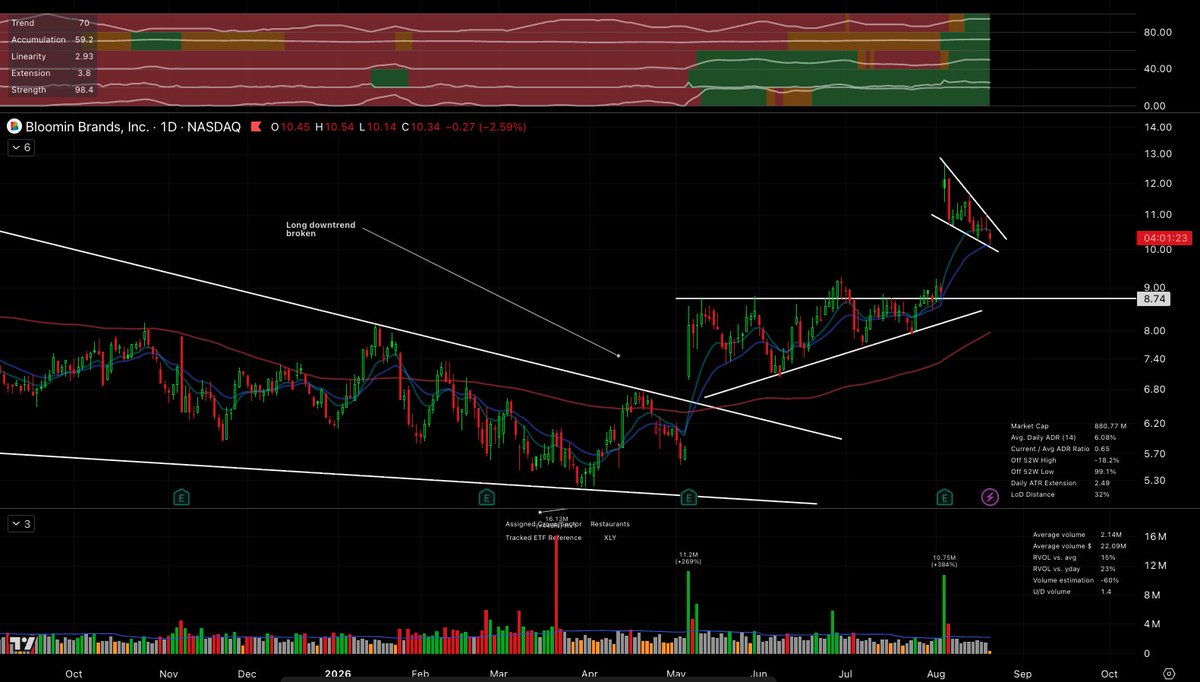Click the Average volume 2.14M row
Screen dimensions: 1200x682
[x=1079, y=534]
